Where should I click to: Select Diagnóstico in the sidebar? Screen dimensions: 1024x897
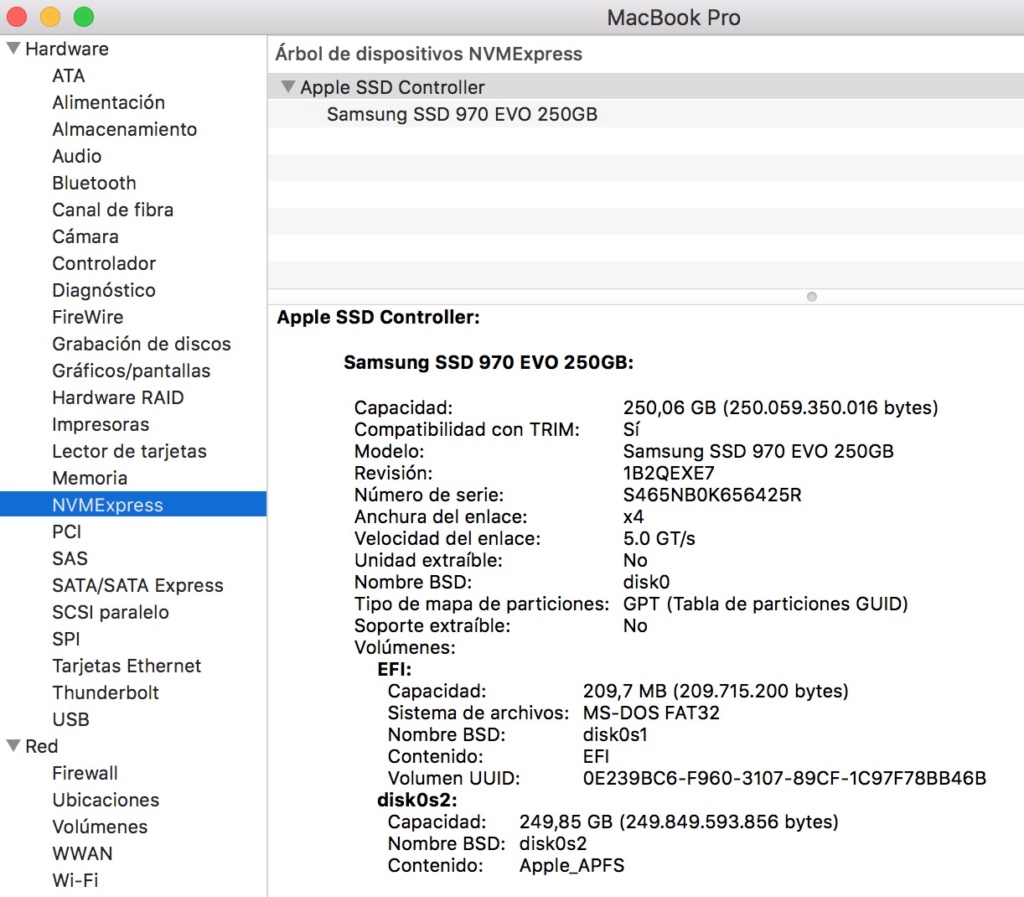point(104,290)
